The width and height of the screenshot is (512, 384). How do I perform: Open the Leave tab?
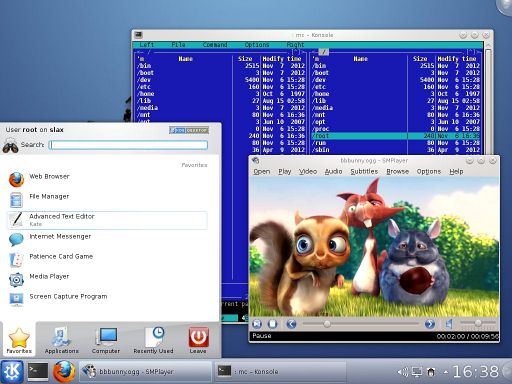click(x=198, y=340)
